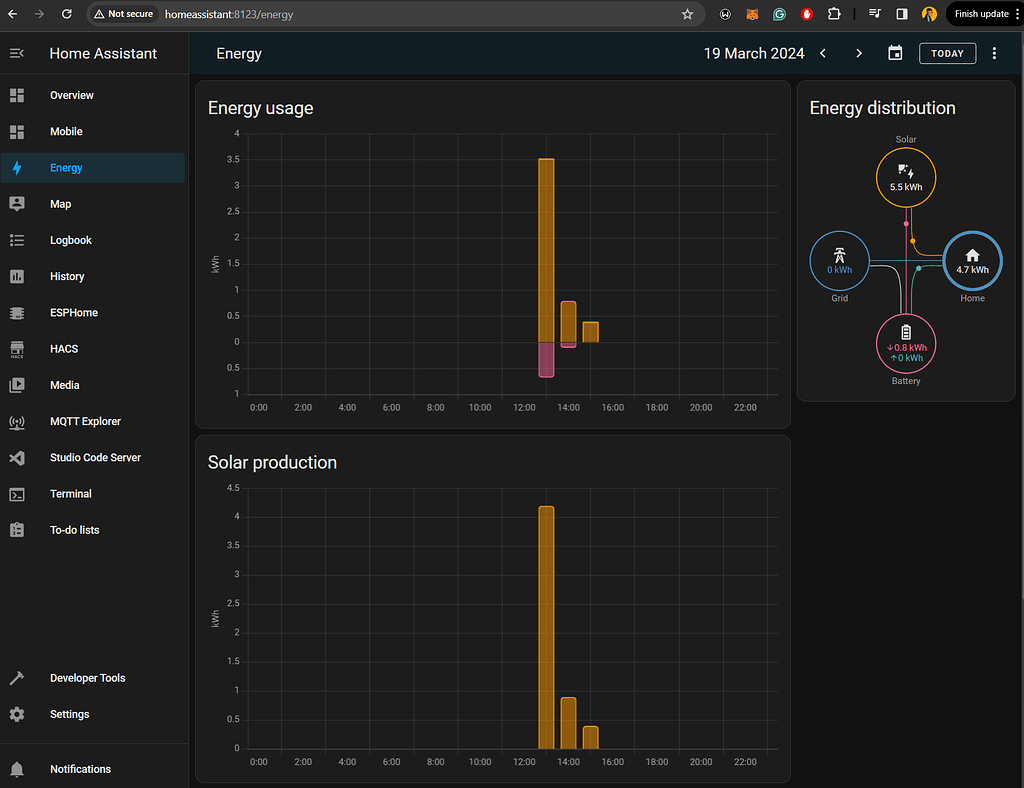
Task: Open the media control toolbar icon
Action: 875,14
